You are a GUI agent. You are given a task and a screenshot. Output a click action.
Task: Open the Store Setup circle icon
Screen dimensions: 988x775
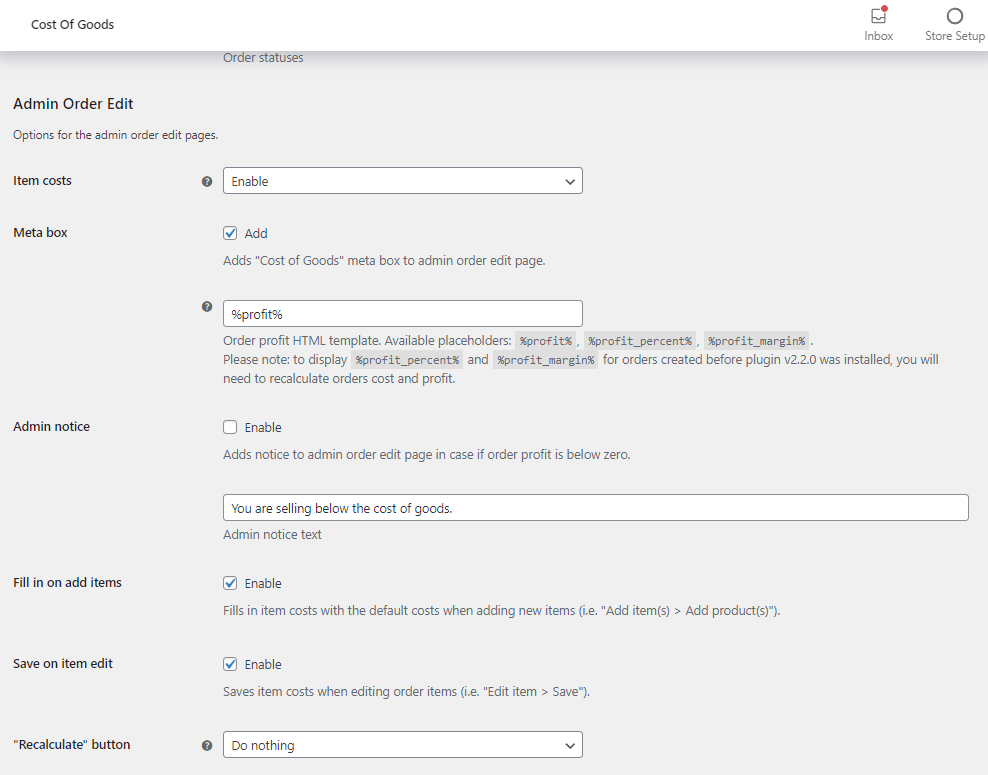pyautogui.click(x=955, y=16)
